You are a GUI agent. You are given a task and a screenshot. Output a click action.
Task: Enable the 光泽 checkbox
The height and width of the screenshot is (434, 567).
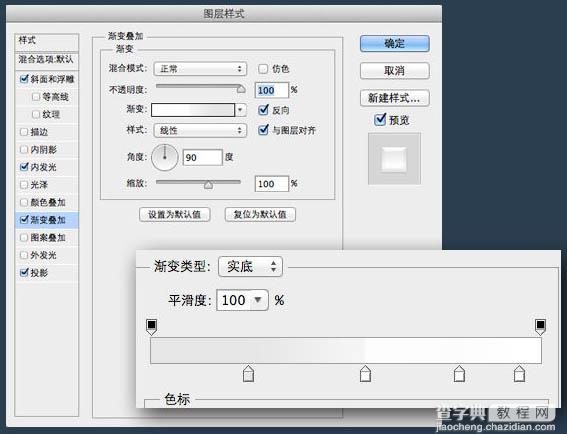24,184
